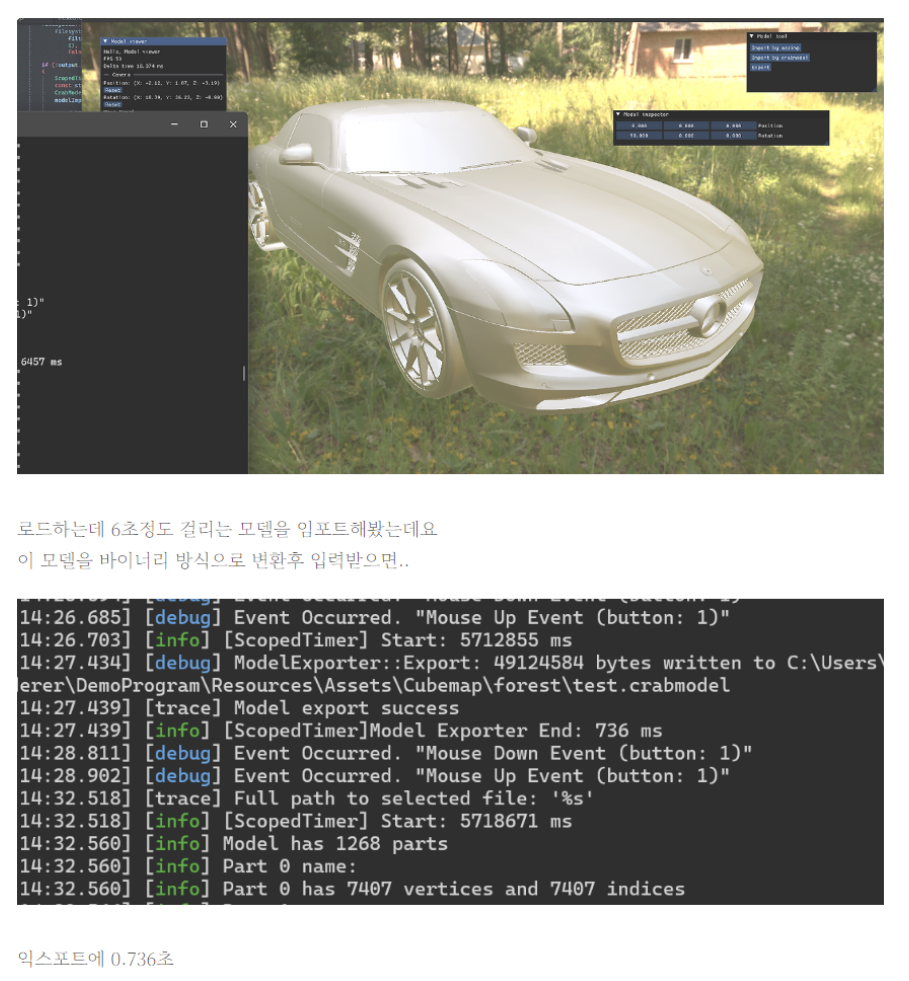909x981 pixels.
Task: Click the text '로드하는데 6초정도 걸리는 모델을 임포트해봤는데요'
Action: (x=227, y=529)
